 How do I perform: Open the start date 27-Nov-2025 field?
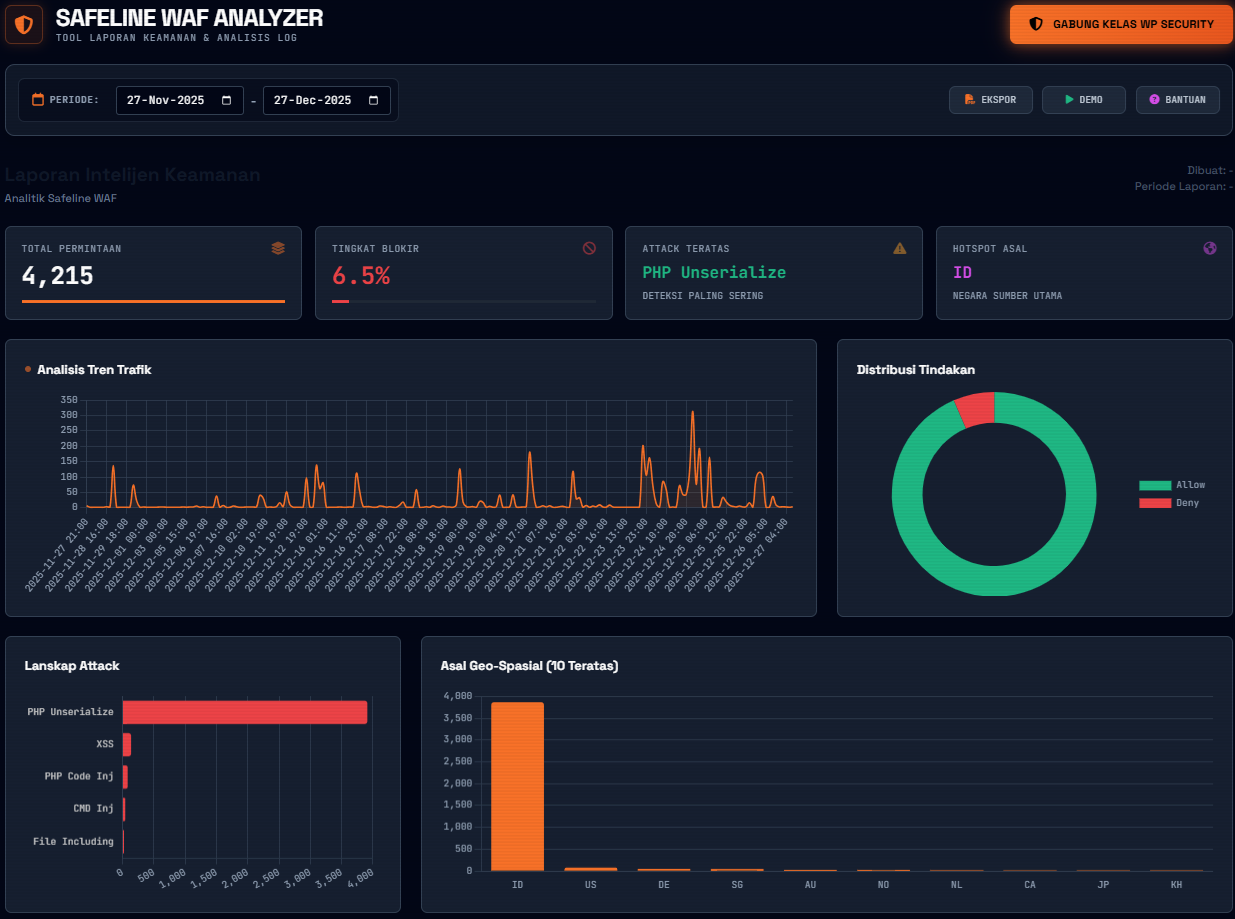pyautogui.click(x=180, y=100)
